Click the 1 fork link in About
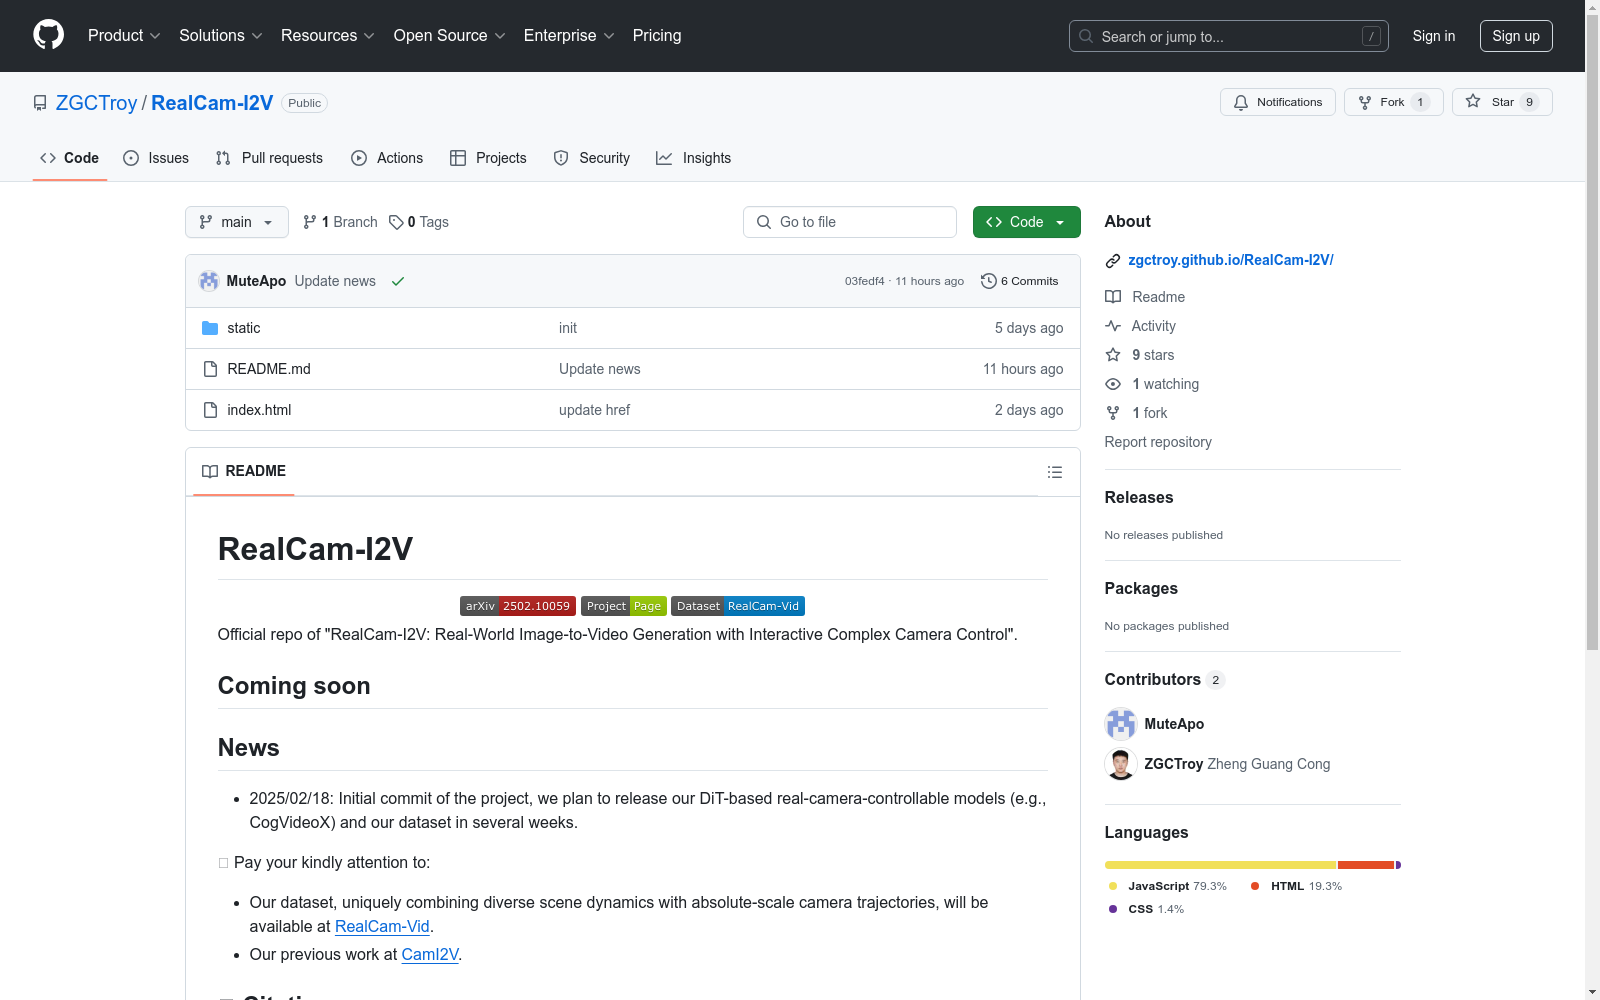1600x1000 pixels. (1150, 413)
